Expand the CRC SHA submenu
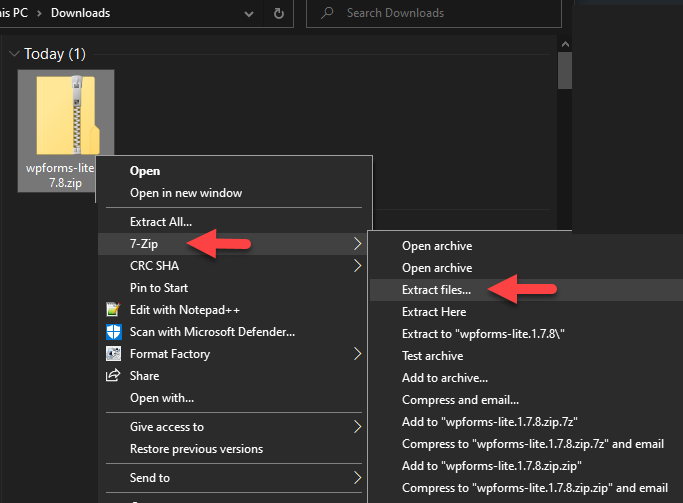The width and height of the screenshot is (683, 503). [x=357, y=266]
